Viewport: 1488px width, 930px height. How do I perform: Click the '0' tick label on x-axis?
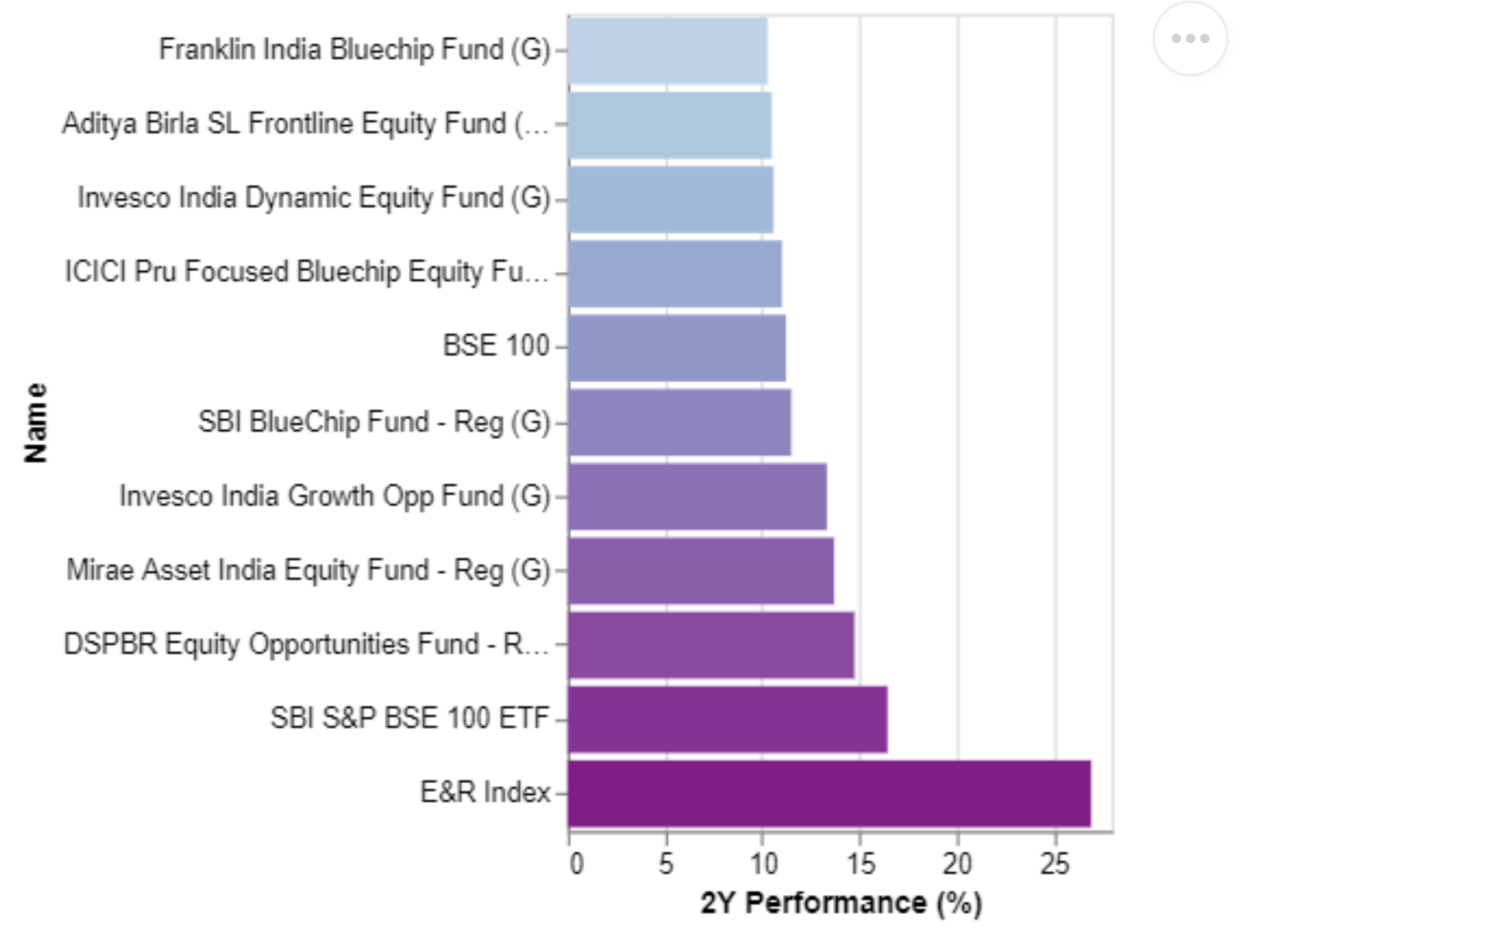click(x=576, y=864)
